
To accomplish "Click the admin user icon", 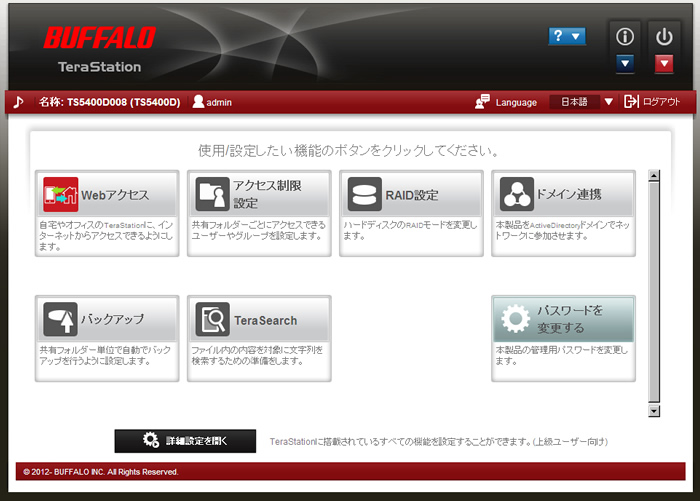I will 198,102.
